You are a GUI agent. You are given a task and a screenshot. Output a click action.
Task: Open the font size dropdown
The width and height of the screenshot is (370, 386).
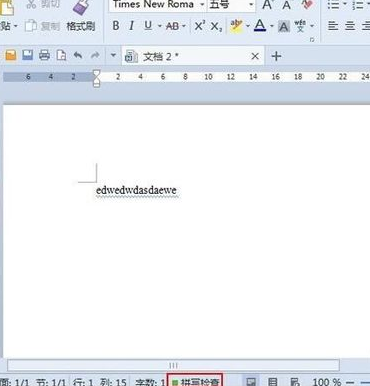click(x=251, y=5)
